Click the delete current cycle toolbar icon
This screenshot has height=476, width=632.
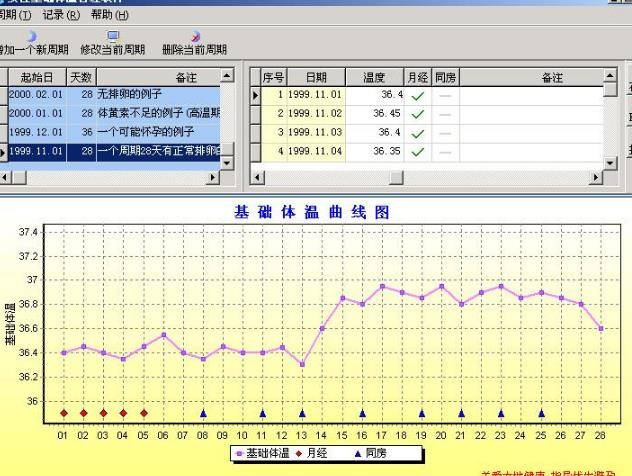point(194,37)
